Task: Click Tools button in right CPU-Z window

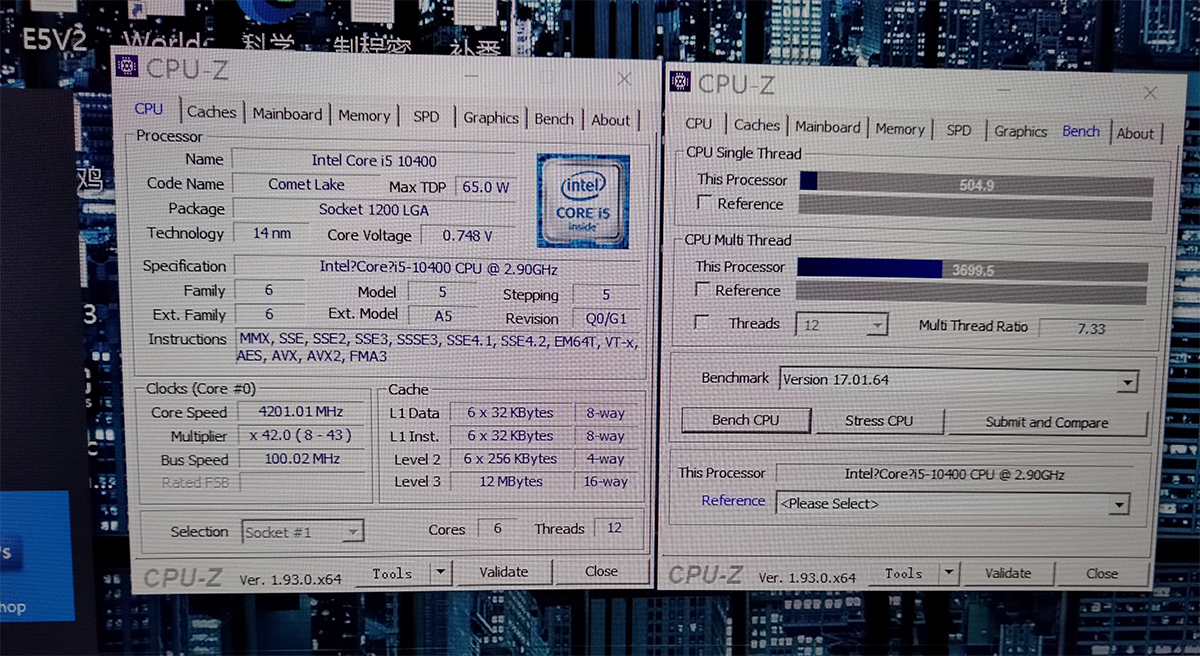Action: coord(903,574)
